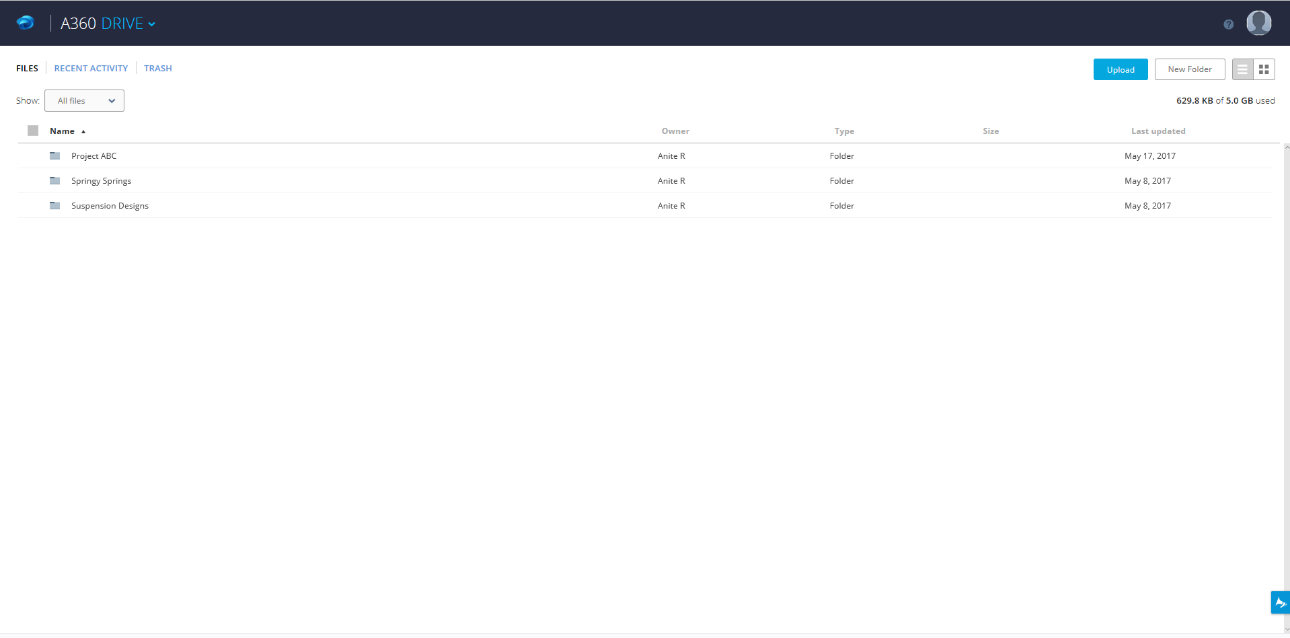Viewport: 1290px width, 638px height.
Task: Sort by the Last updated column header
Action: coord(1158,131)
